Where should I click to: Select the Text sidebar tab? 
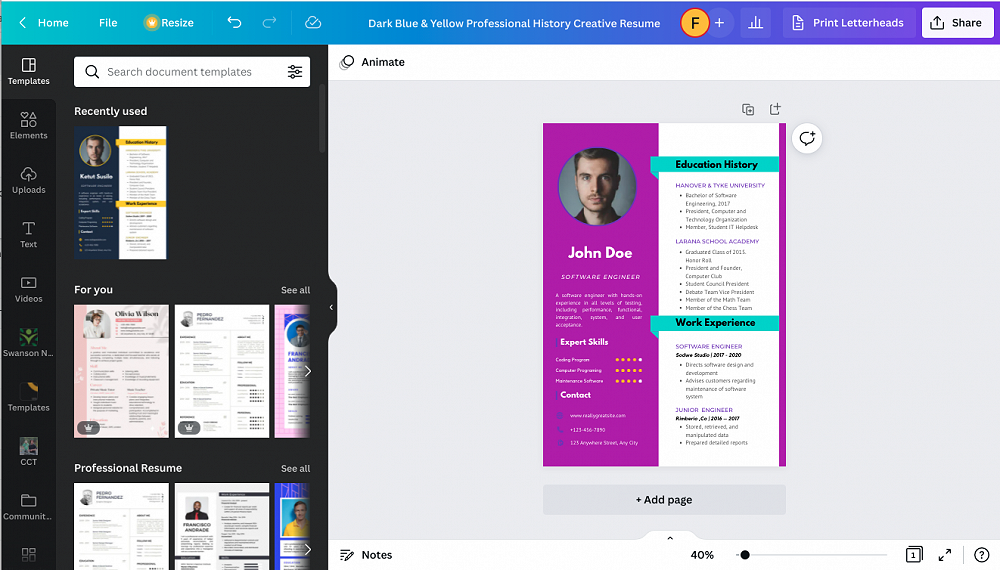pos(28,234)
